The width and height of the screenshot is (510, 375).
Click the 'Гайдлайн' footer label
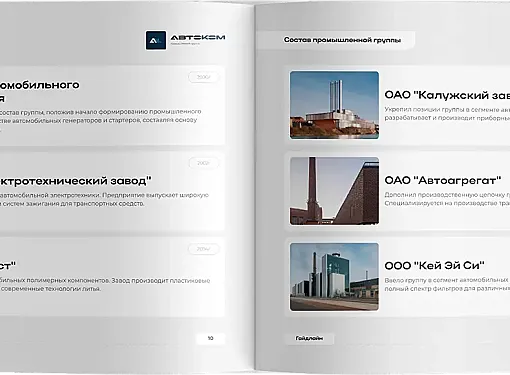click(309, 338)
